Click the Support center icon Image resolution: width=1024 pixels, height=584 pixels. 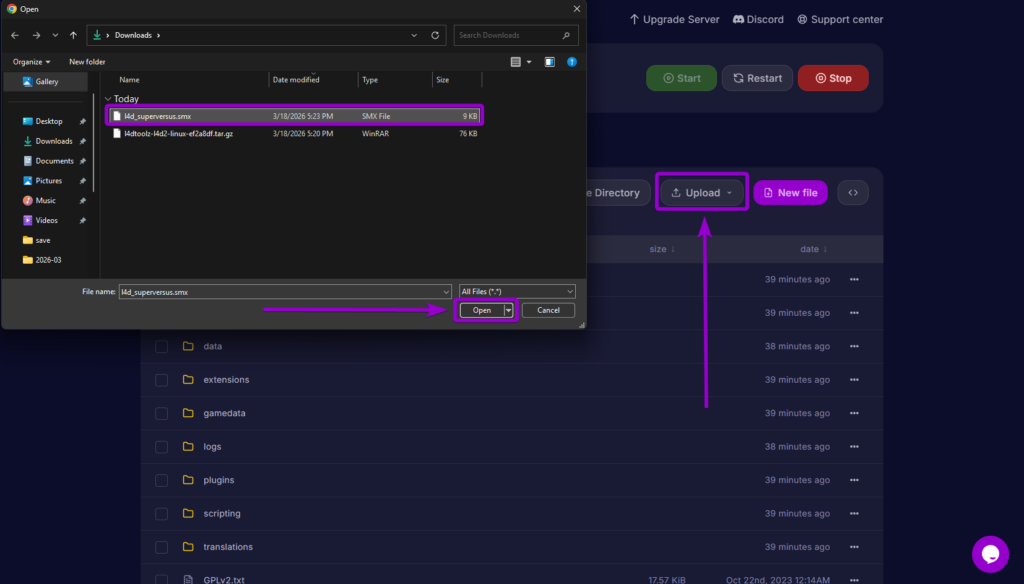pos(801,19)
